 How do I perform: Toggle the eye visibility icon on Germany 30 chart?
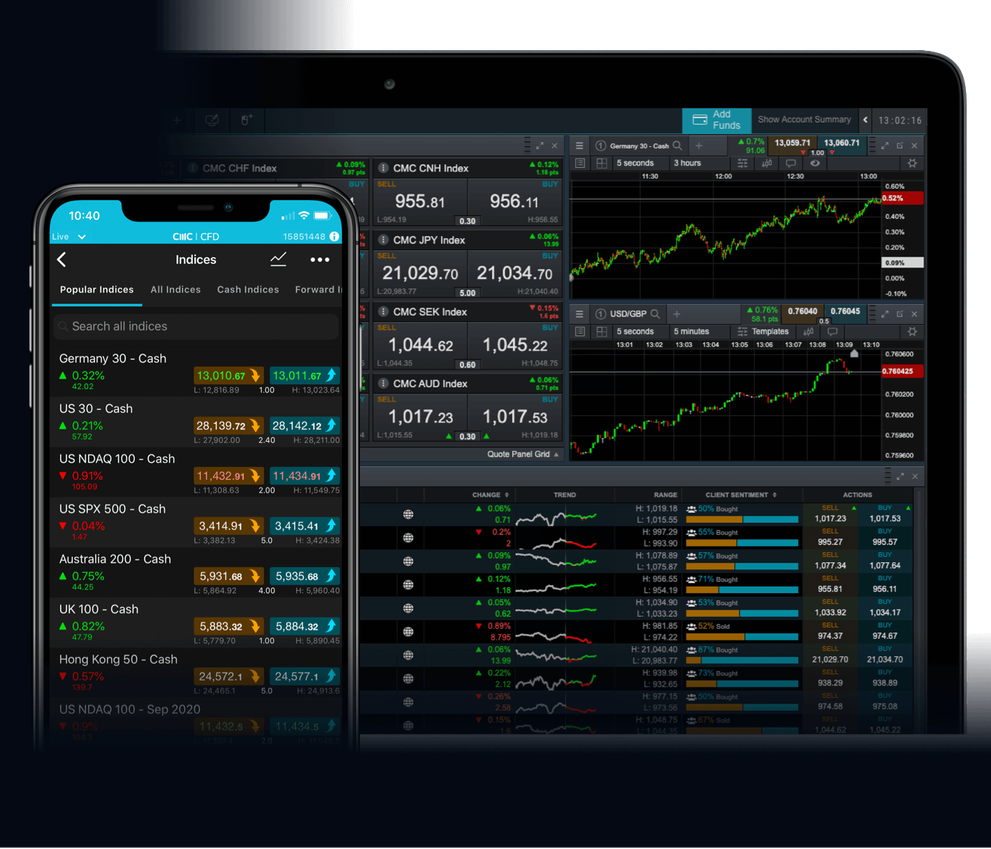pyautogui.click(x=814, y=164)
